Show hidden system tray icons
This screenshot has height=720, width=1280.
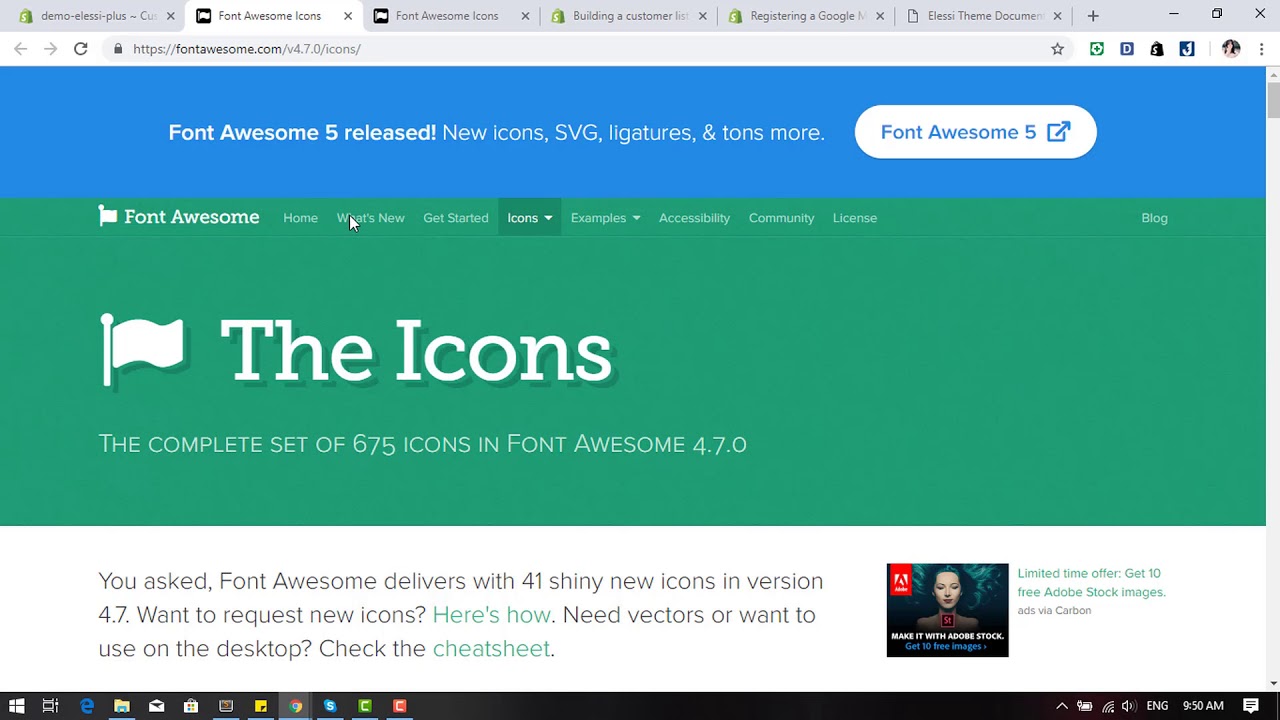click(1062, 706)
